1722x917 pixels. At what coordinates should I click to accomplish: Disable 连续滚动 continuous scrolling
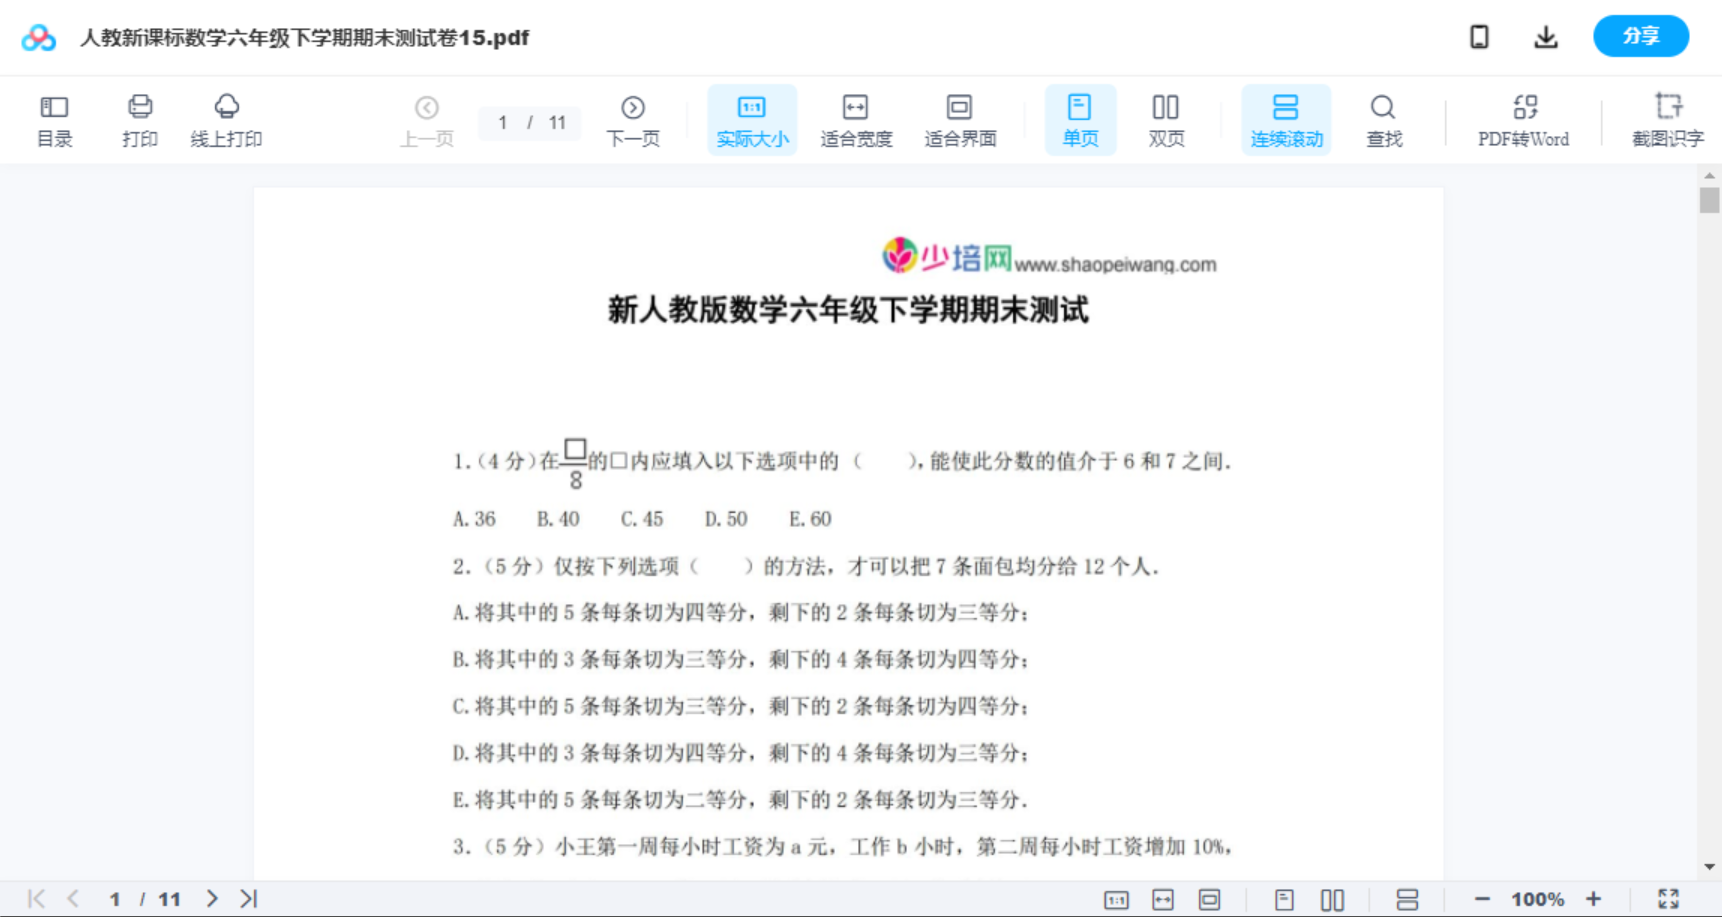click(1286, 119)
